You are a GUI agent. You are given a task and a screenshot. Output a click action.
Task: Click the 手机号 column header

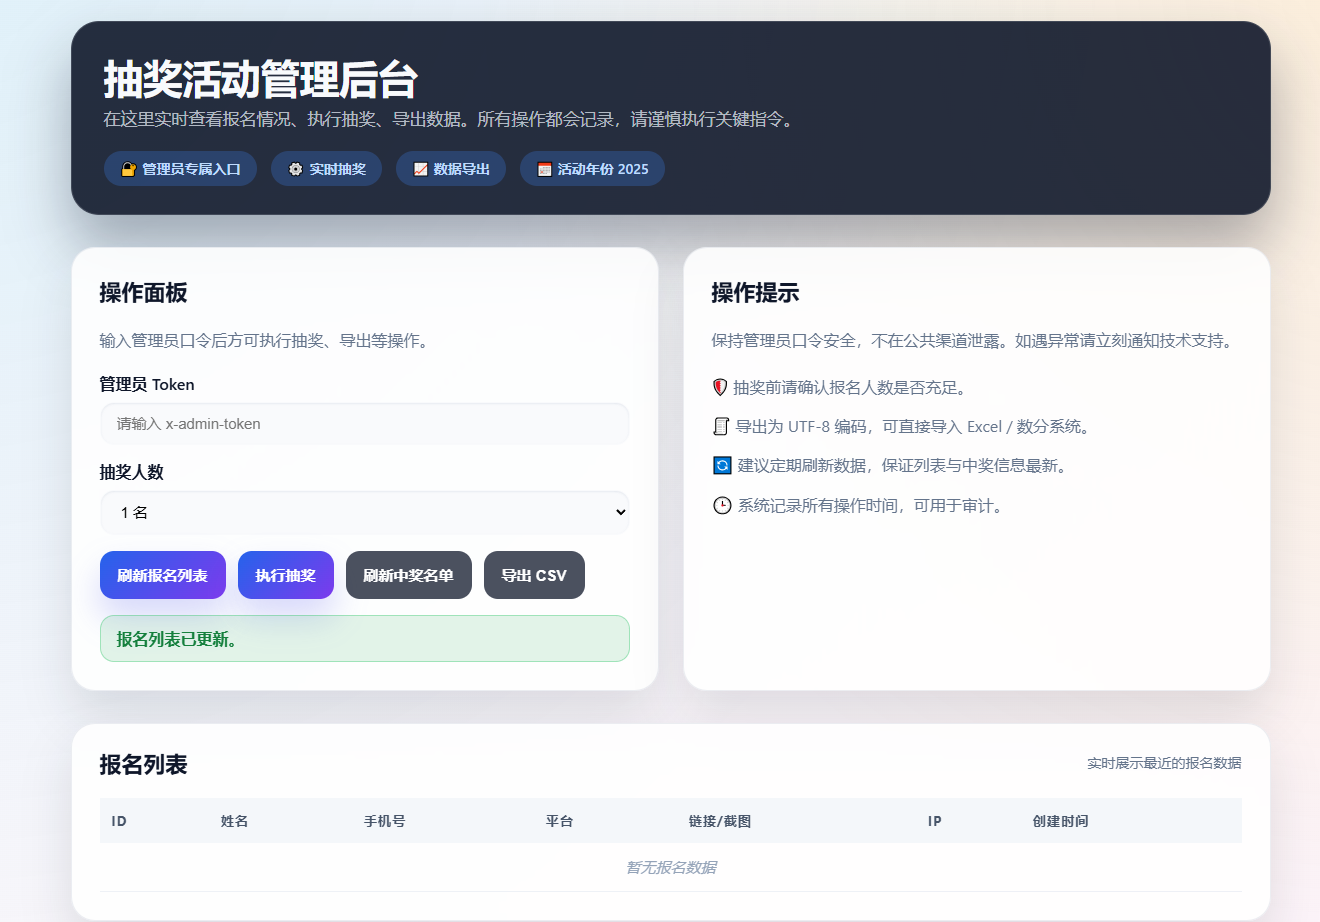(385, 821)
